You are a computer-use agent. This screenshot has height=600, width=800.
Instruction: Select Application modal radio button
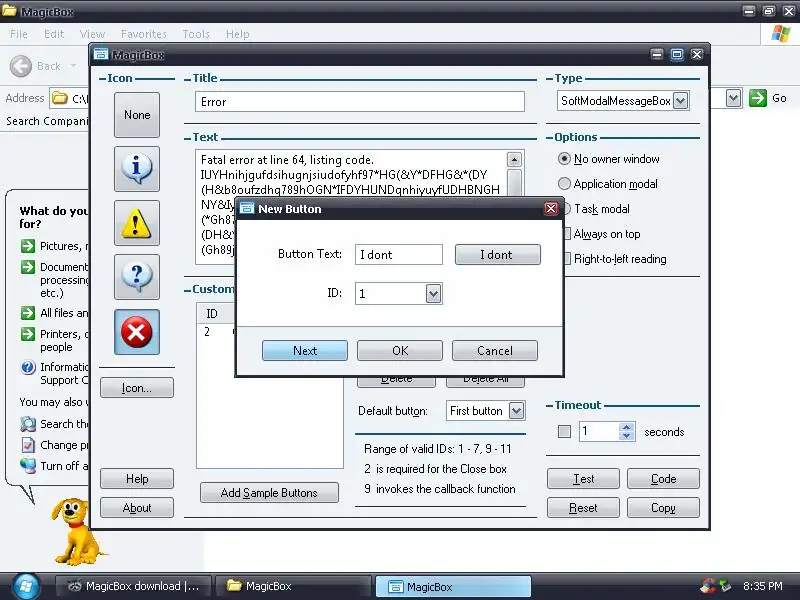564,184
